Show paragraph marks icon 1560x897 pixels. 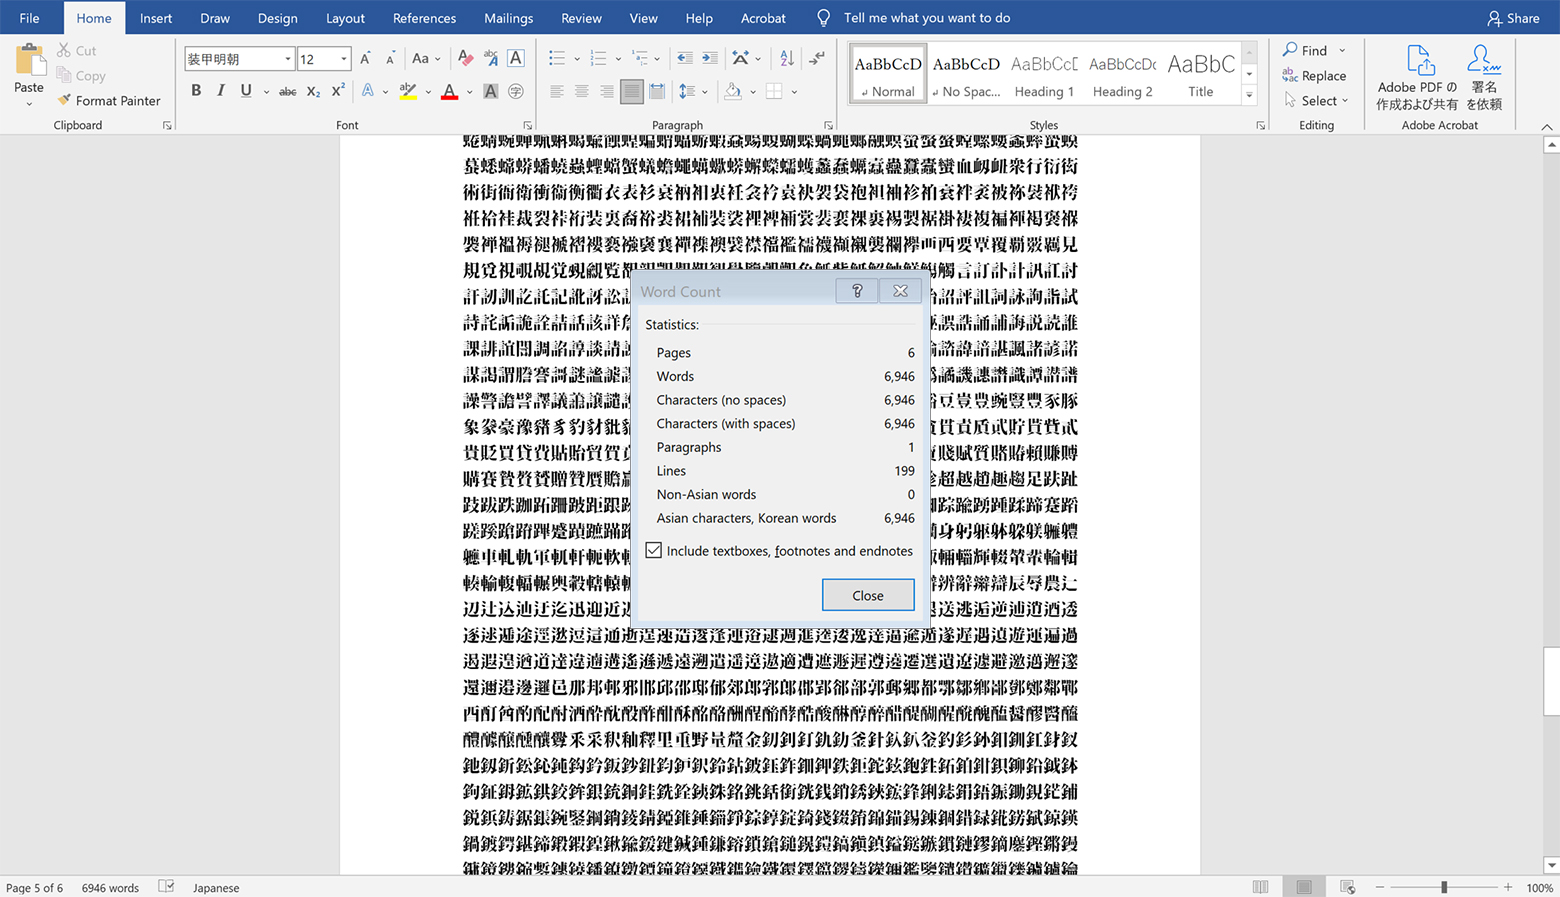817,59
